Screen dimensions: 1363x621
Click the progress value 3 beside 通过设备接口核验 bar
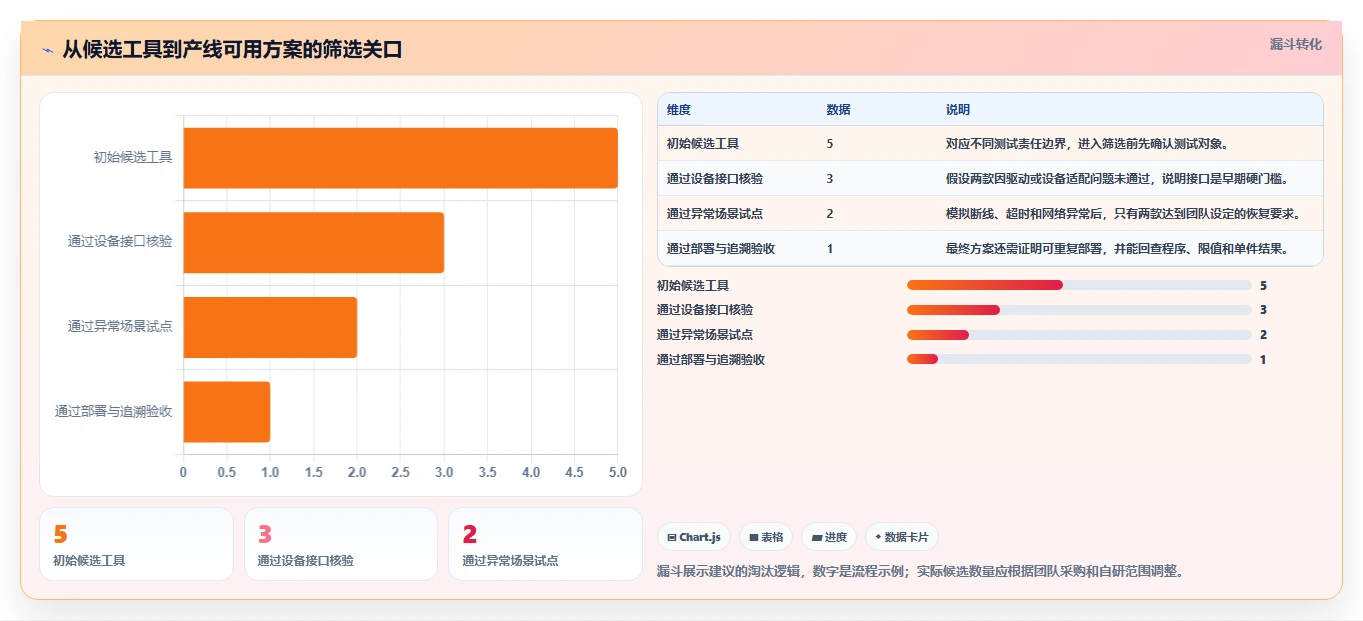1263,310
